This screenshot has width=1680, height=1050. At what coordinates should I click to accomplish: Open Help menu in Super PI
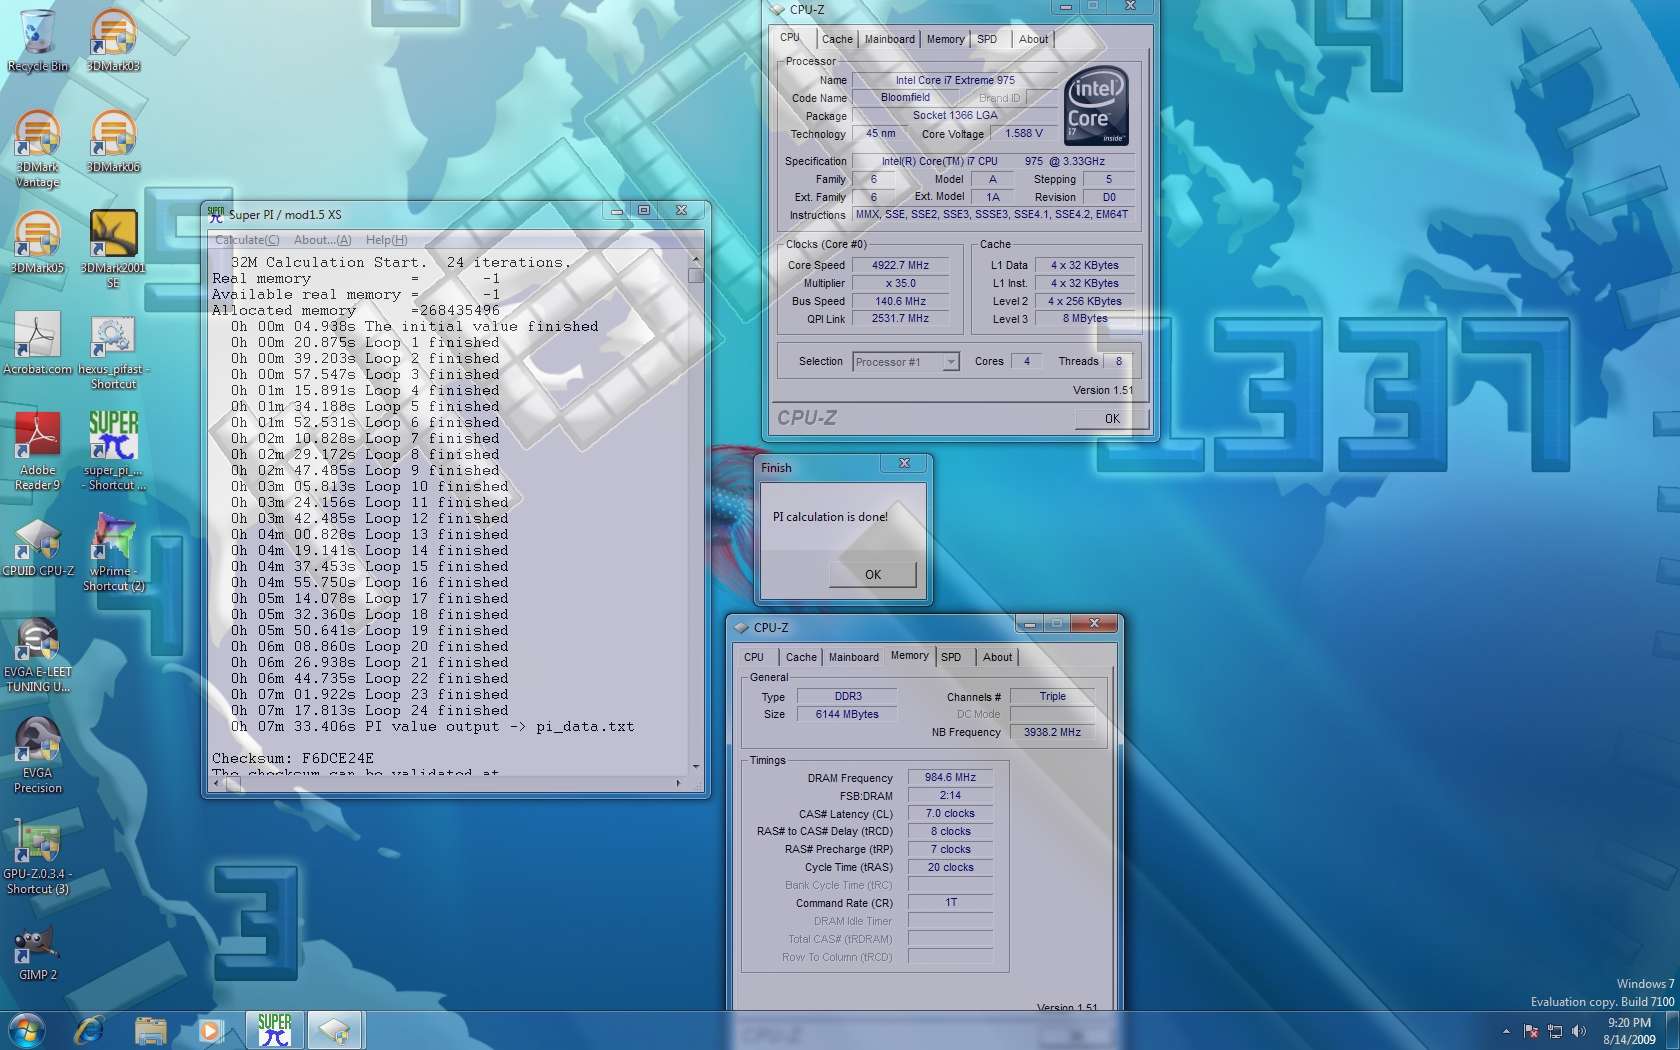[x=386, y=240]
